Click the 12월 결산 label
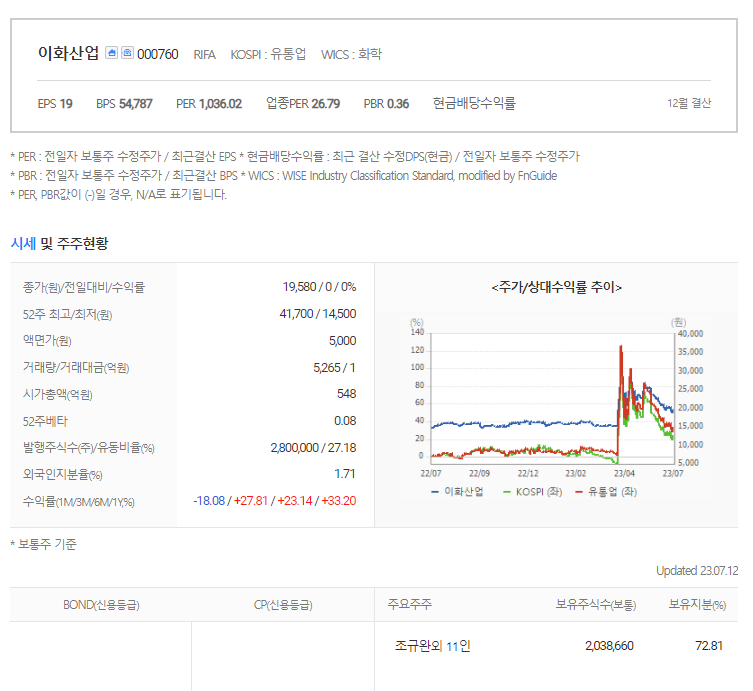Image resolution: width=753 pixels, height=691 pixels. [x=689, y=103]
